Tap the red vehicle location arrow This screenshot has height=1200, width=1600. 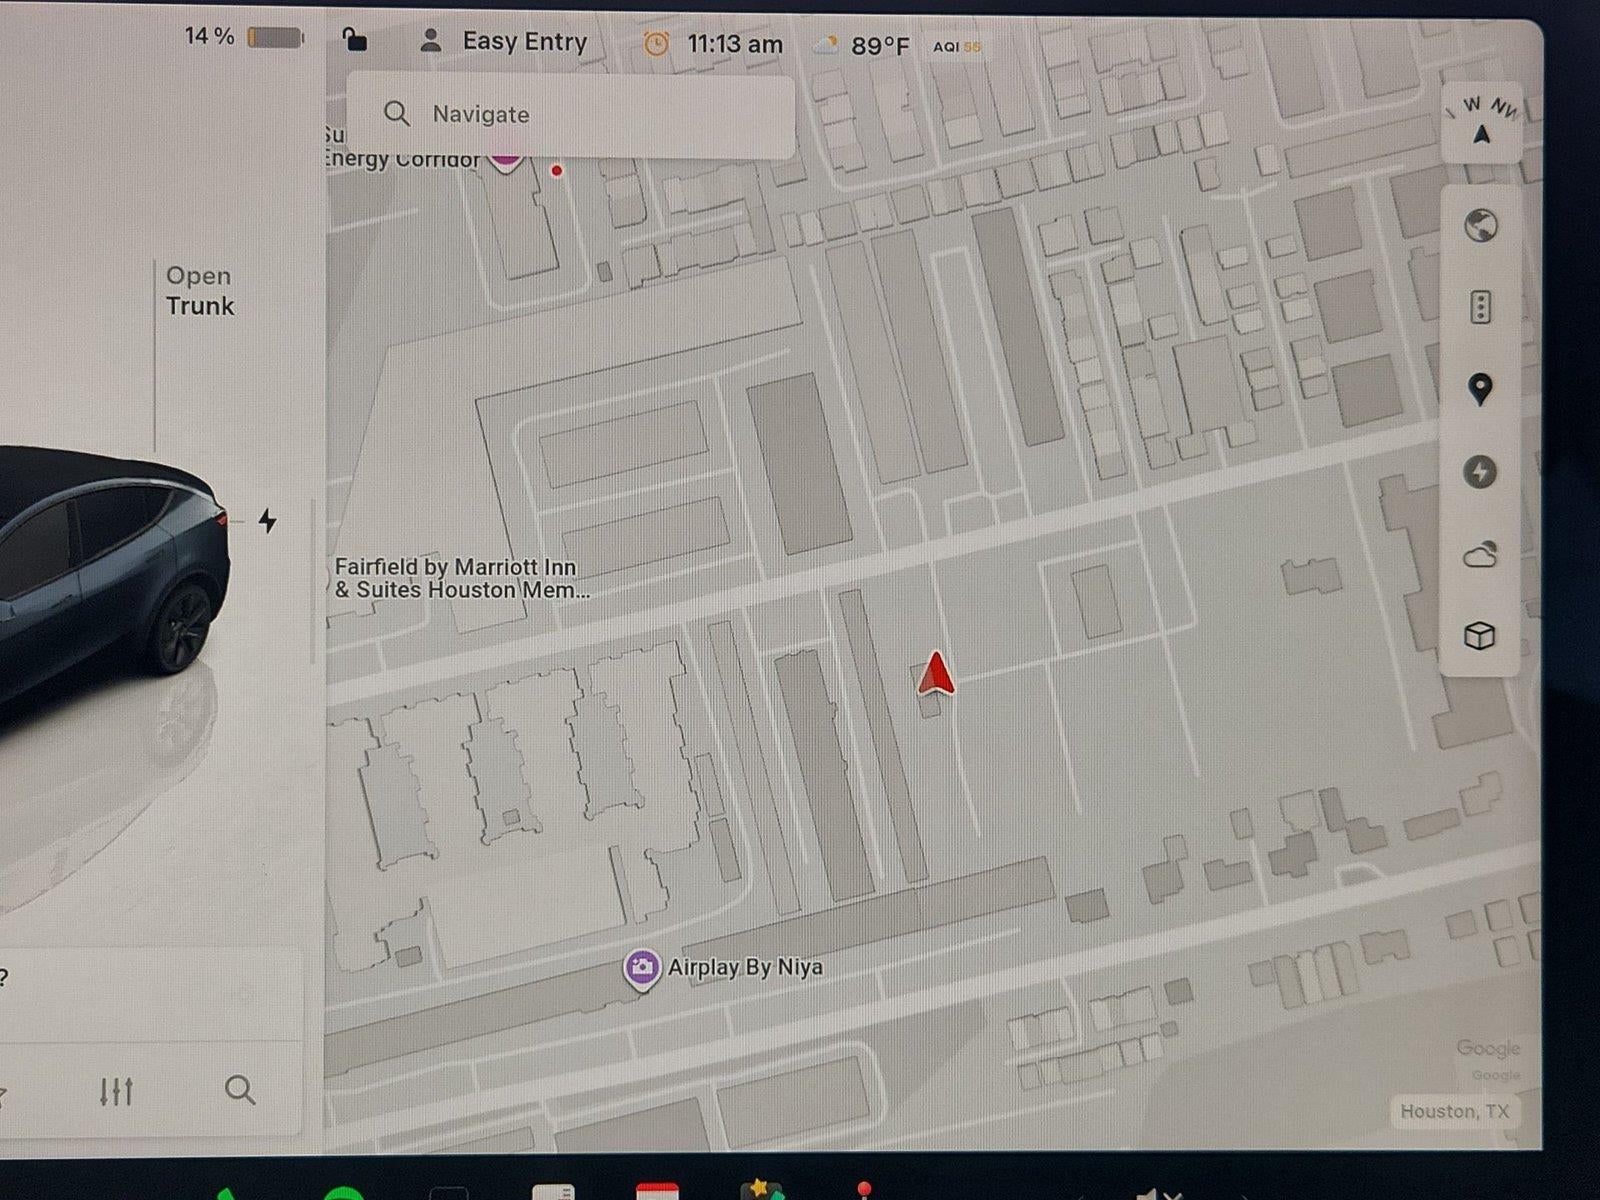click(x=936, y=673)
